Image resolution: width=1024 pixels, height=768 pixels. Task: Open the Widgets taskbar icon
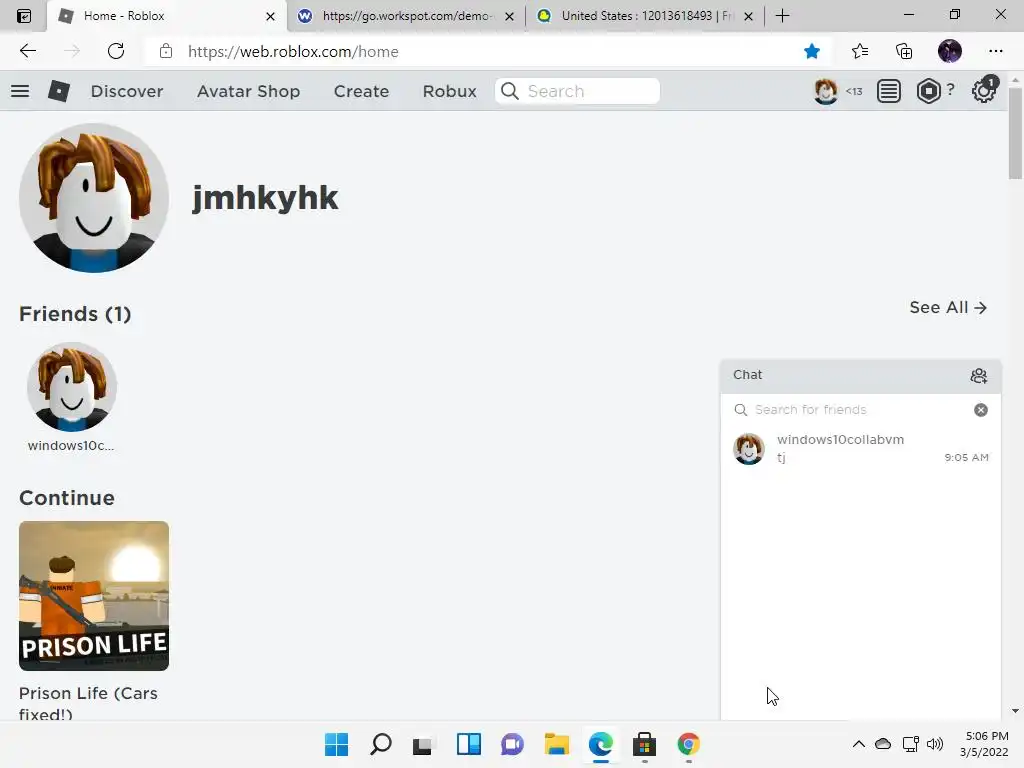tap(468, 744)
